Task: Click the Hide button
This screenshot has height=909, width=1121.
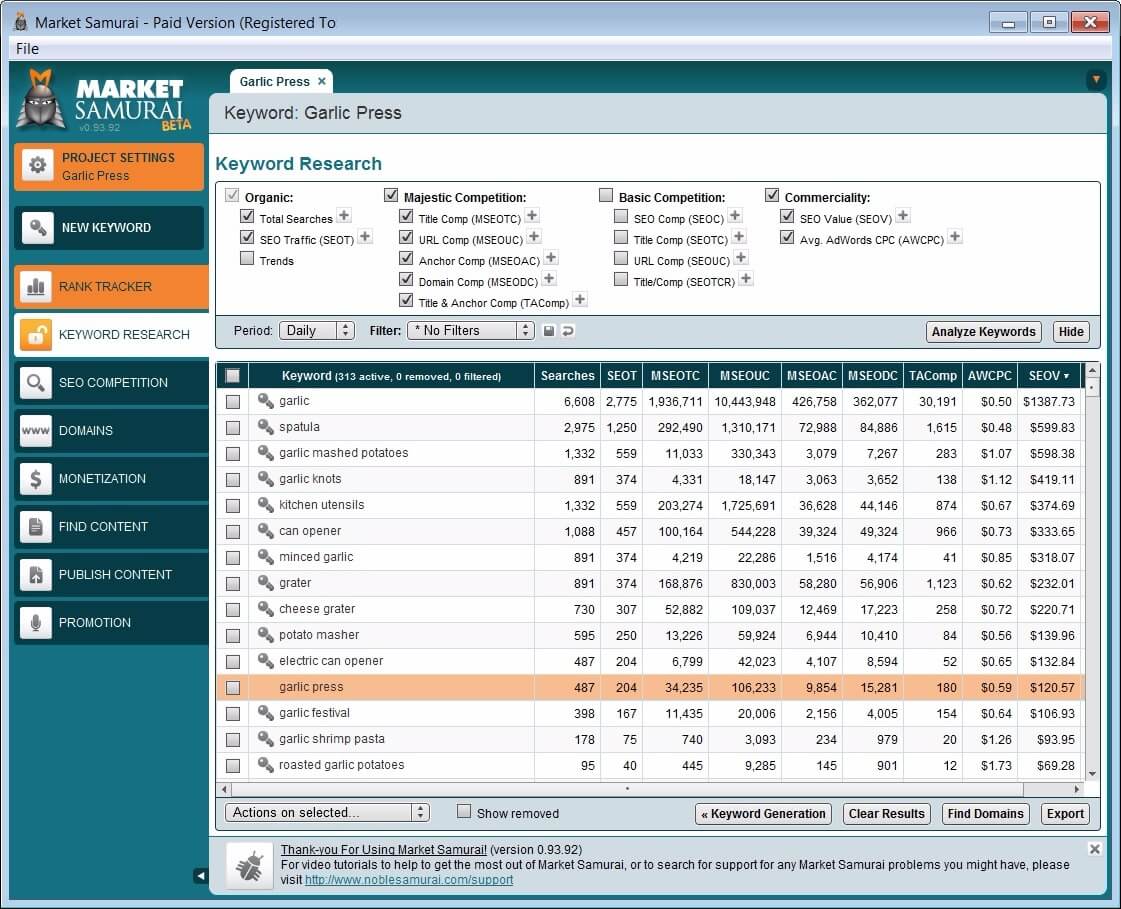Action: click(1070, 332)
